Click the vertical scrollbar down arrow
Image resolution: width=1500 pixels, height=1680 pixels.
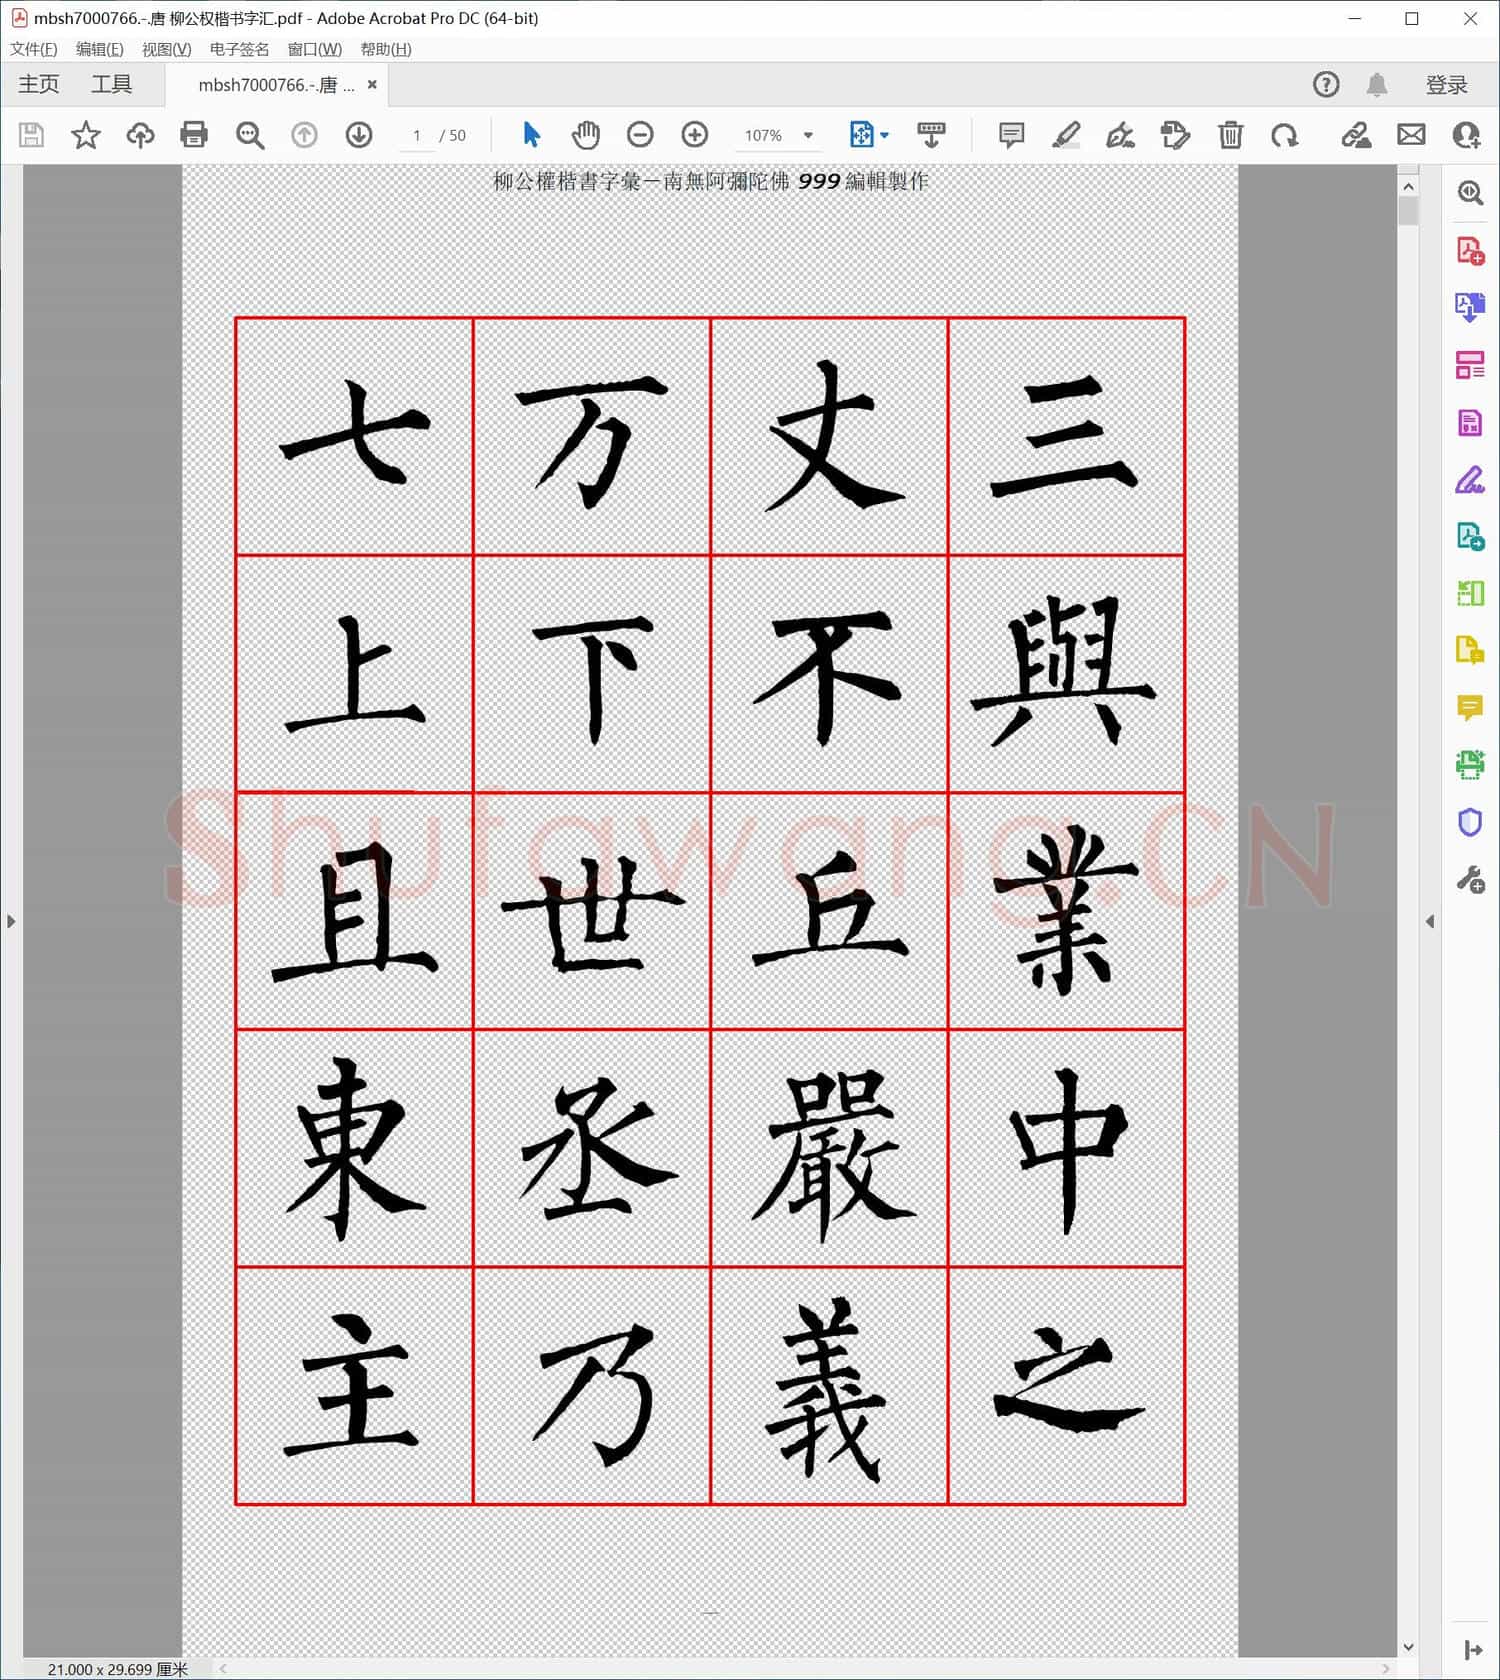pyautogui.click(x=1408, y=1647)
